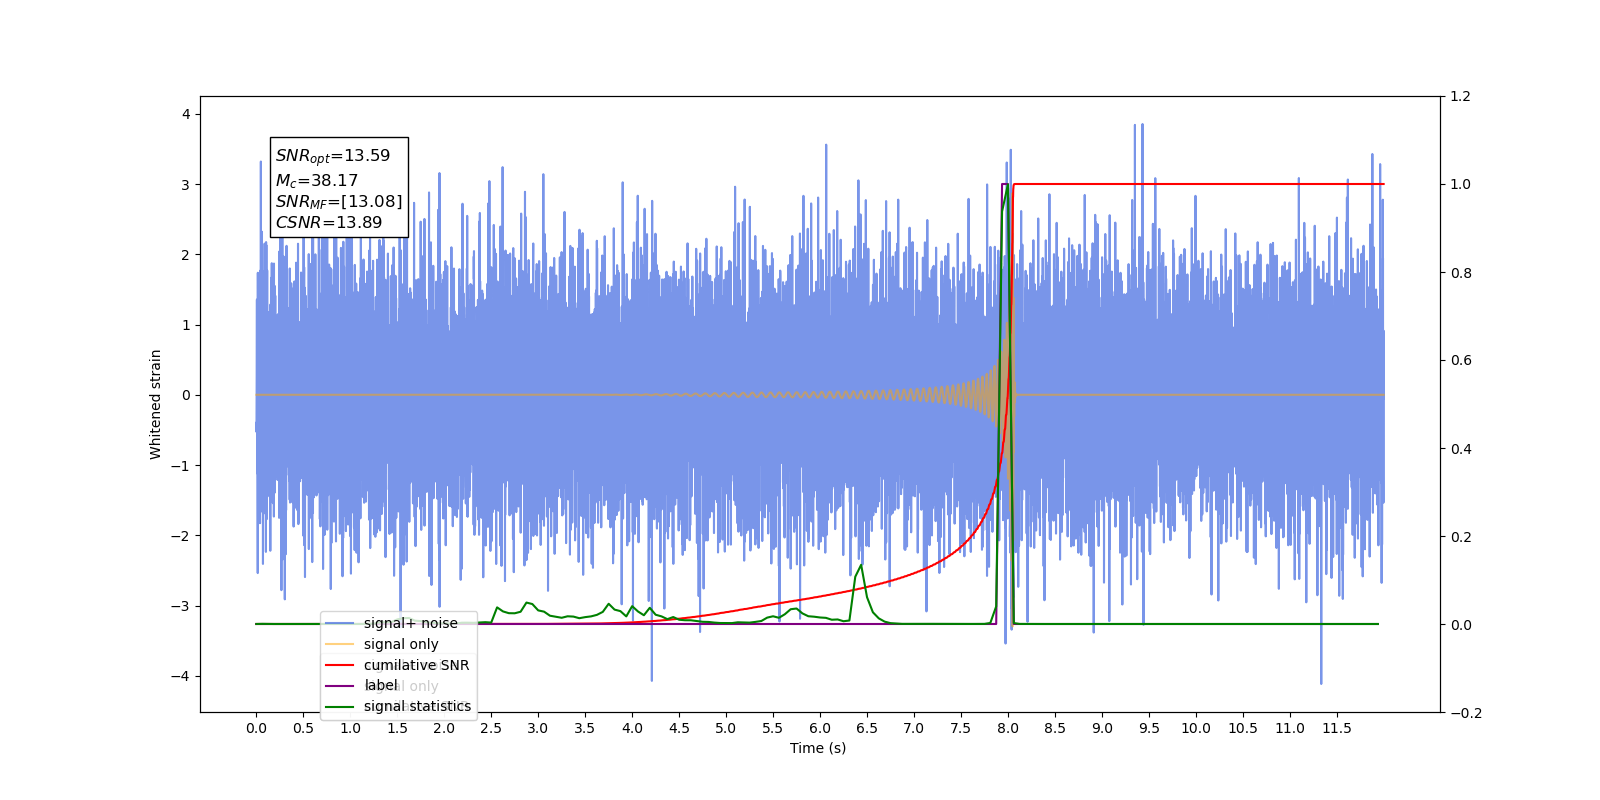The image size is (1600, 800).
Task: Click the 11.5 tick on time axis
Action: tap(1337, 728)
